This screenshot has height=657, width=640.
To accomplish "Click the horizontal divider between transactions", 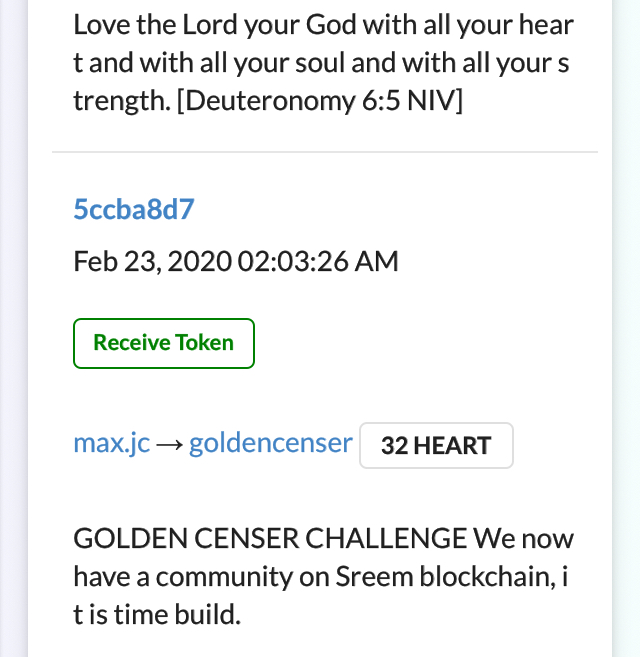I will [325, 152].
